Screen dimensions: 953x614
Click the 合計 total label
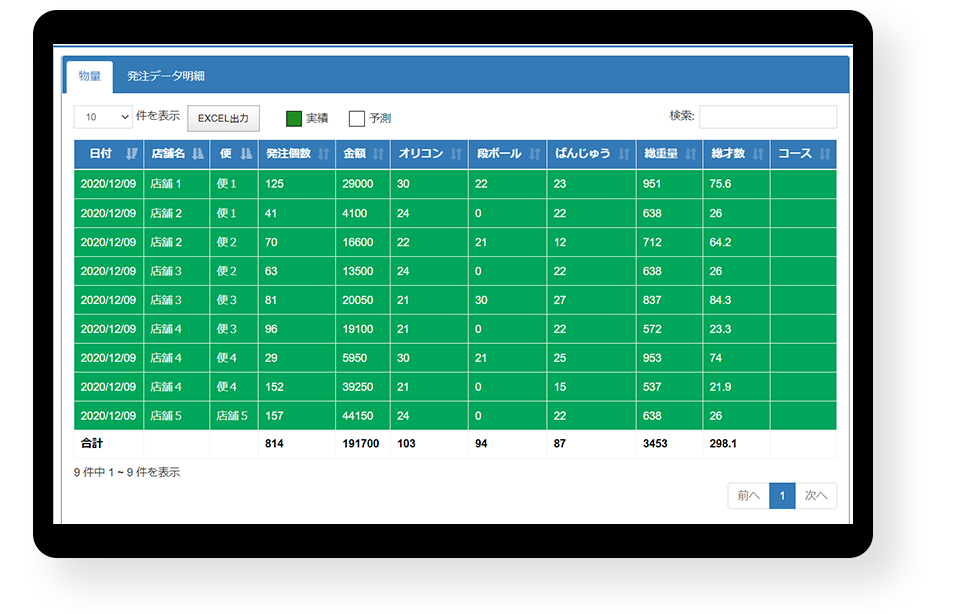[x=92, y=444]
